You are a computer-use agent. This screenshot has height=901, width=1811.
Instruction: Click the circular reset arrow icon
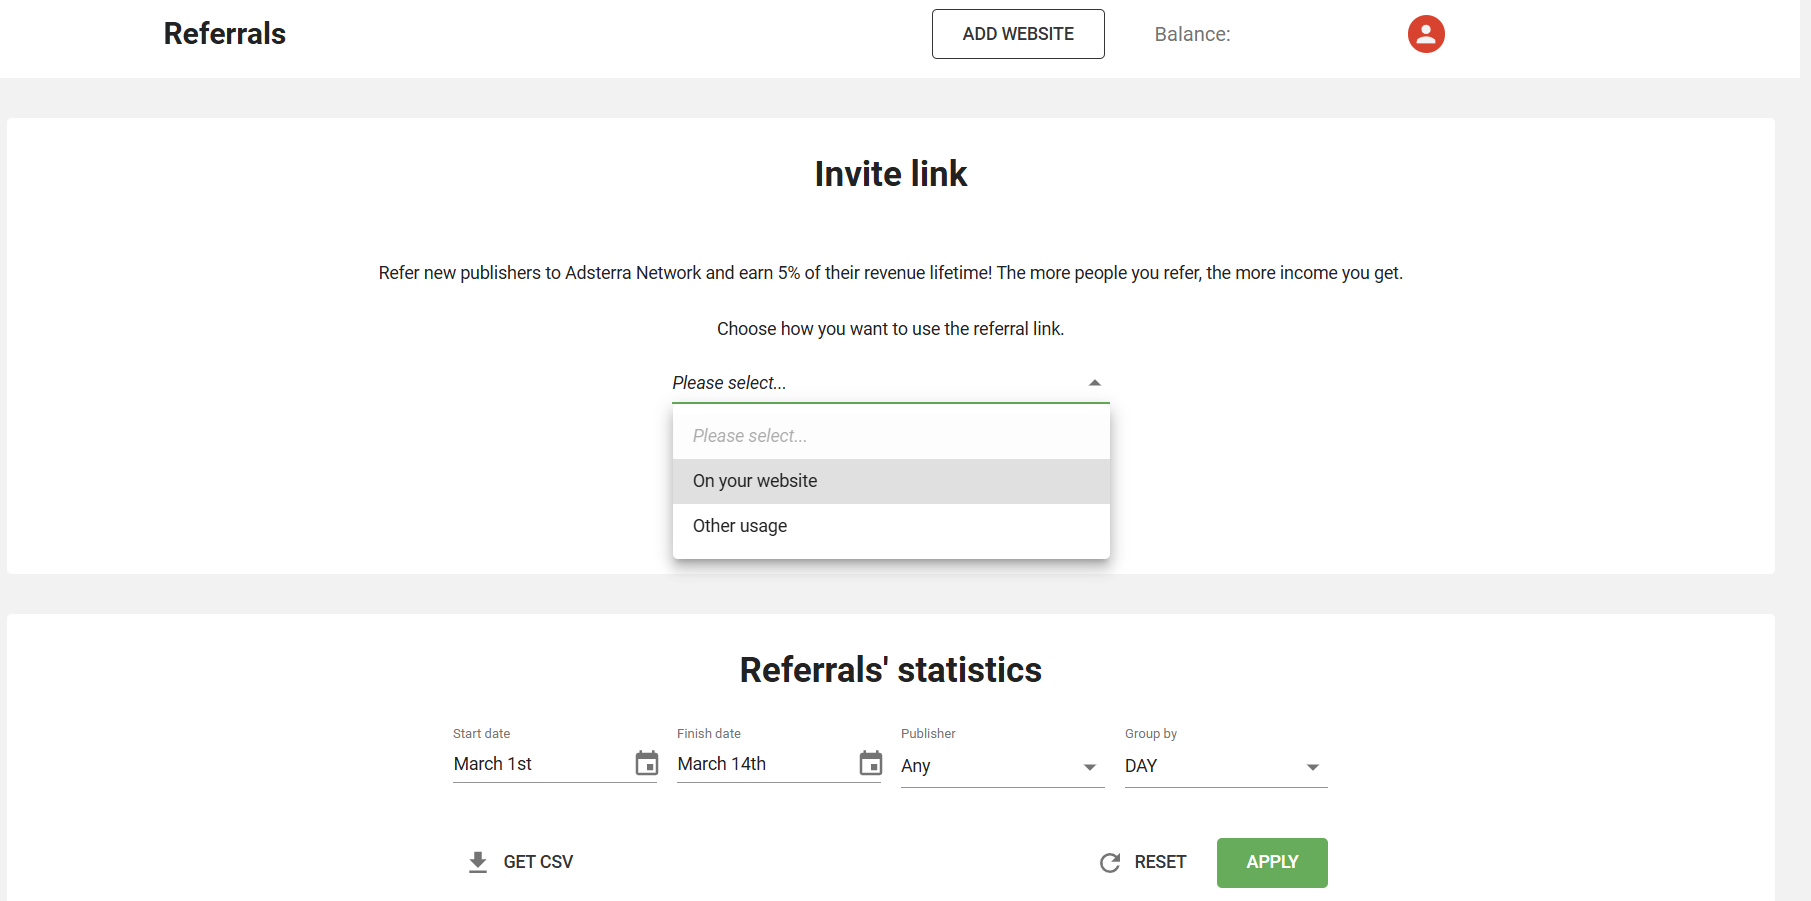1110,862
